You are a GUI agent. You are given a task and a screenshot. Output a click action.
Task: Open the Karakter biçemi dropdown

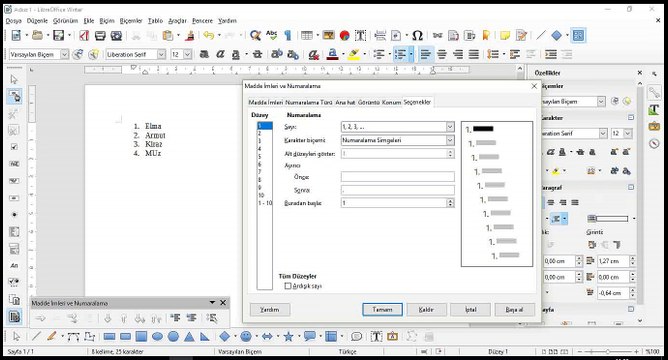pyautogui.click(x=450, y=140)
